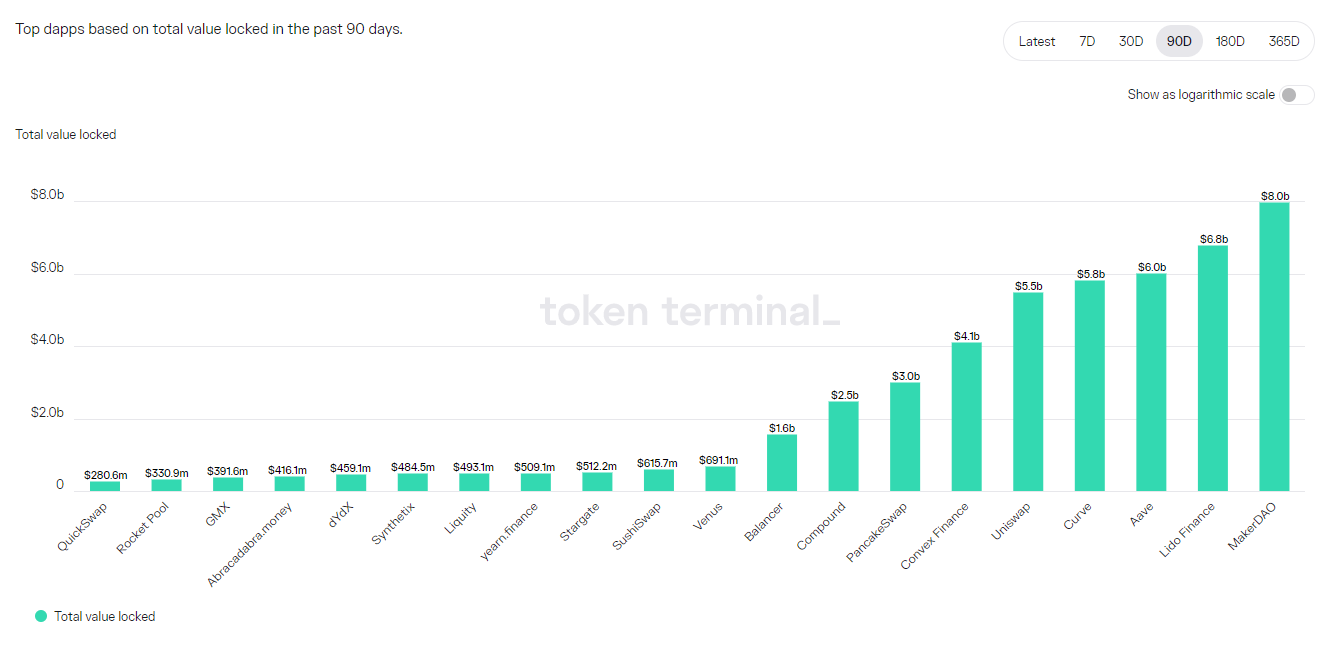Select the Aave bar in chart
1328x661 pixels.
tap(1151, 382)
